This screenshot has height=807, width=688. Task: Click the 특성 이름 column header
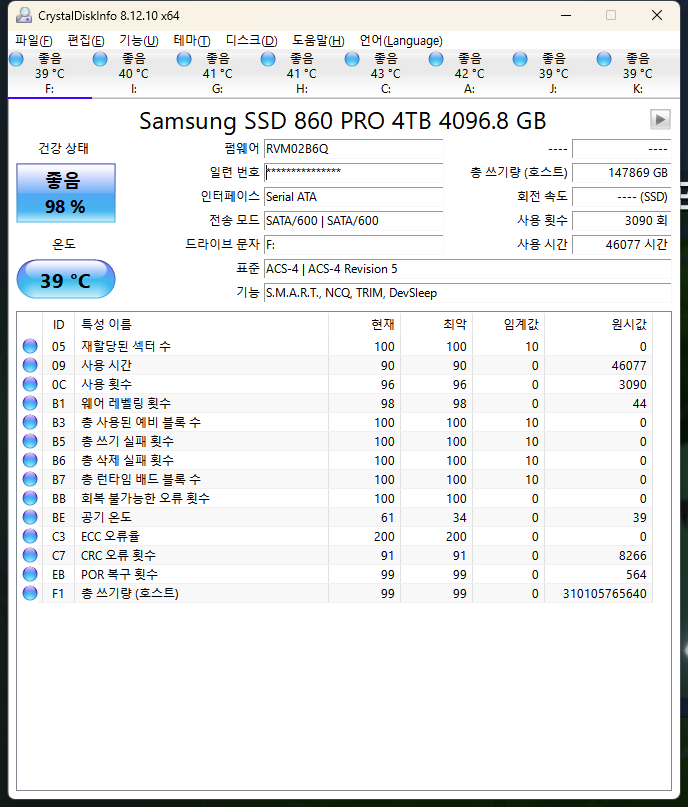(201, 324)
